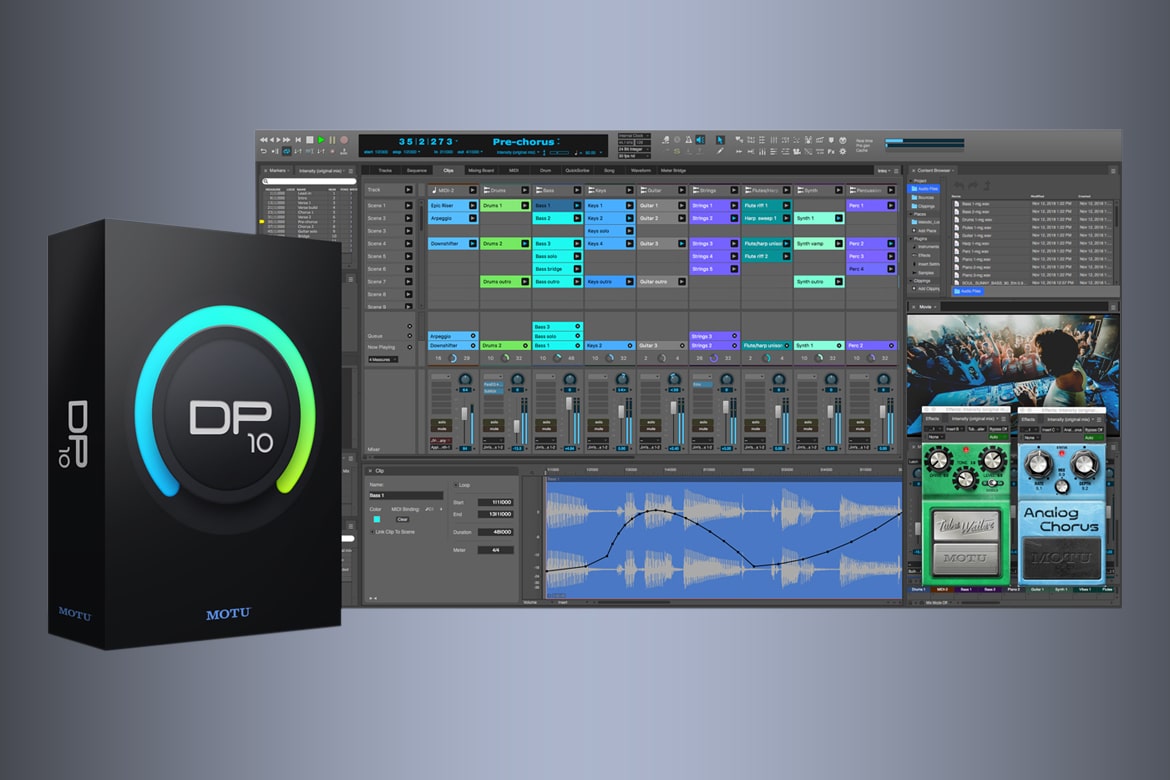1170x780 pixels.
Task: Click the red Record transport button
Action: [x=344, y=140]
